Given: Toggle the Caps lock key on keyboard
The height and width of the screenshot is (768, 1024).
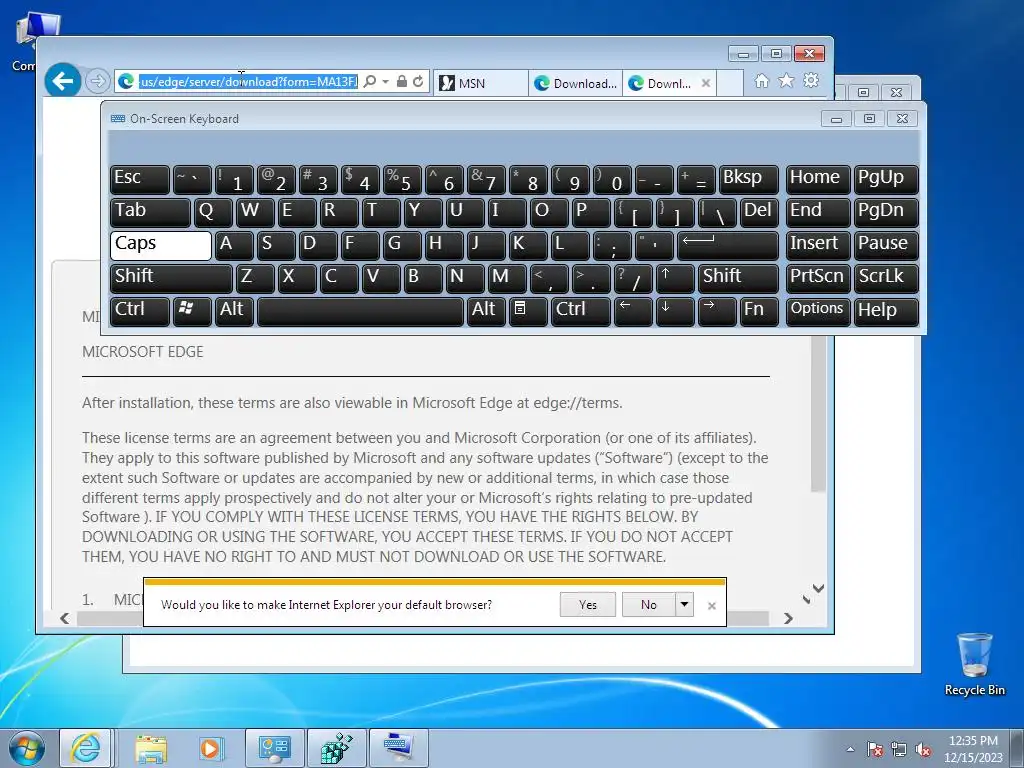Looking at the screenshot, I should [x=161, y=246].
